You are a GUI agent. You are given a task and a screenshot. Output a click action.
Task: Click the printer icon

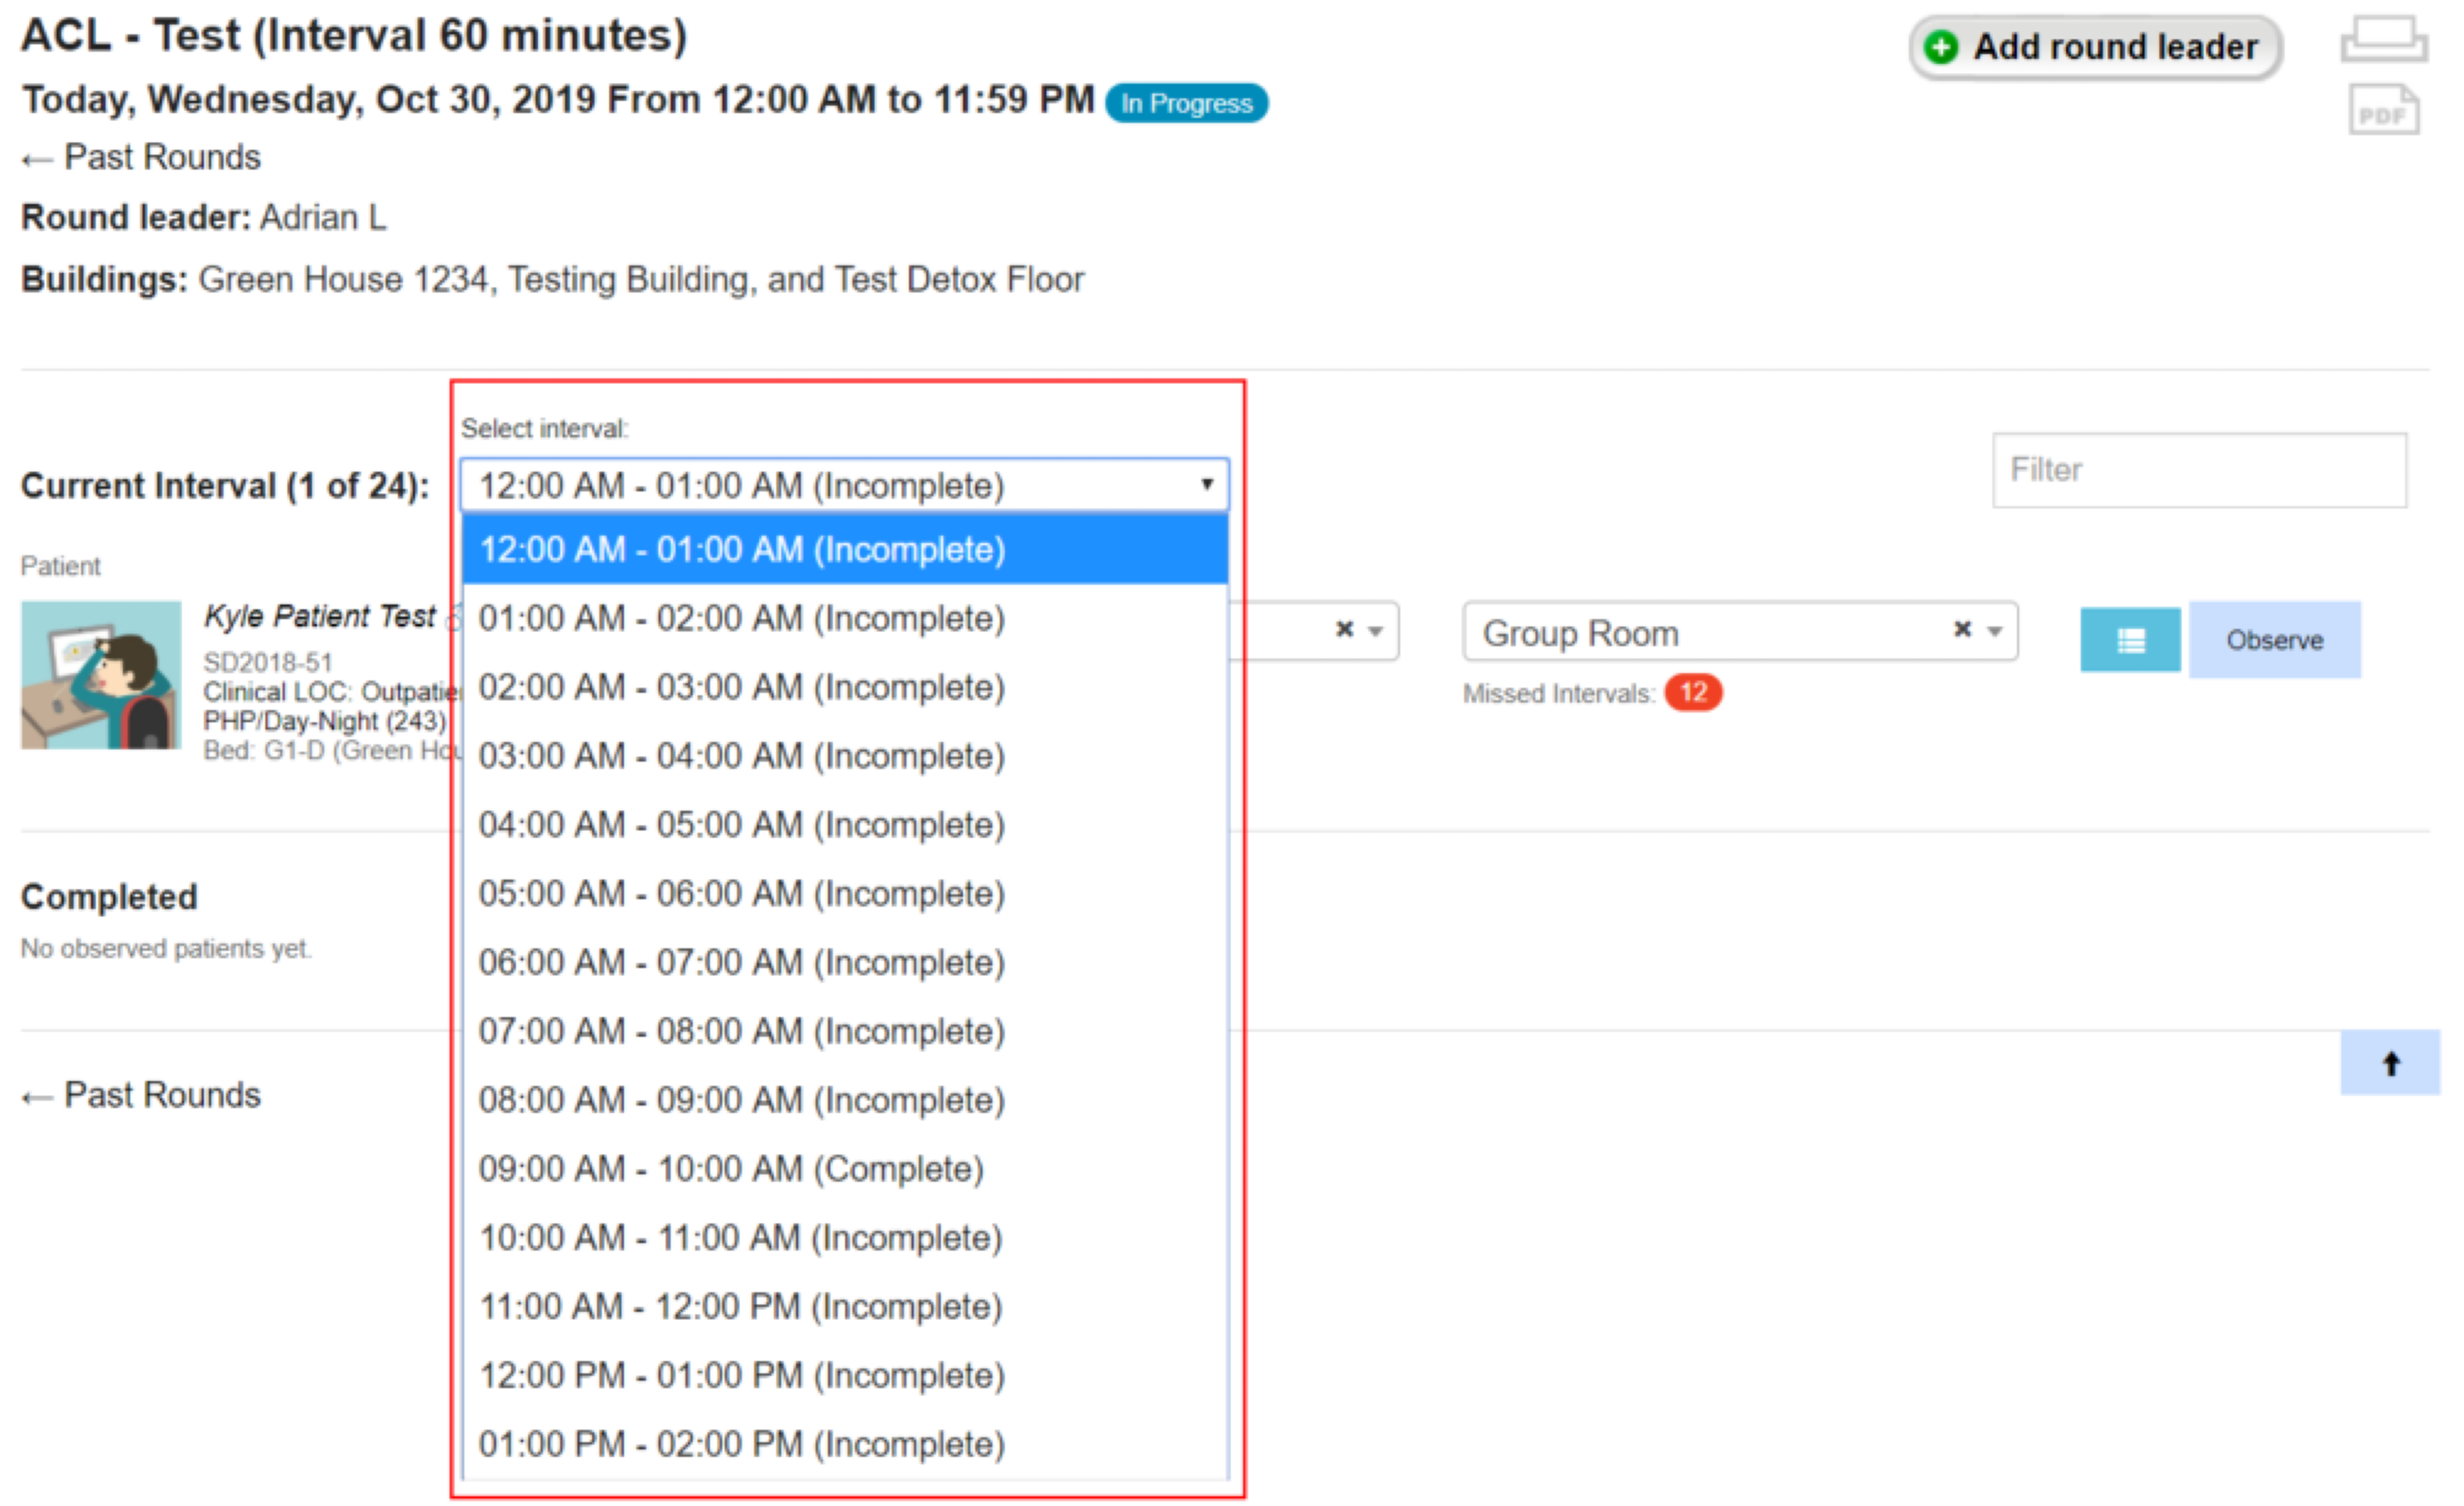2383,42
